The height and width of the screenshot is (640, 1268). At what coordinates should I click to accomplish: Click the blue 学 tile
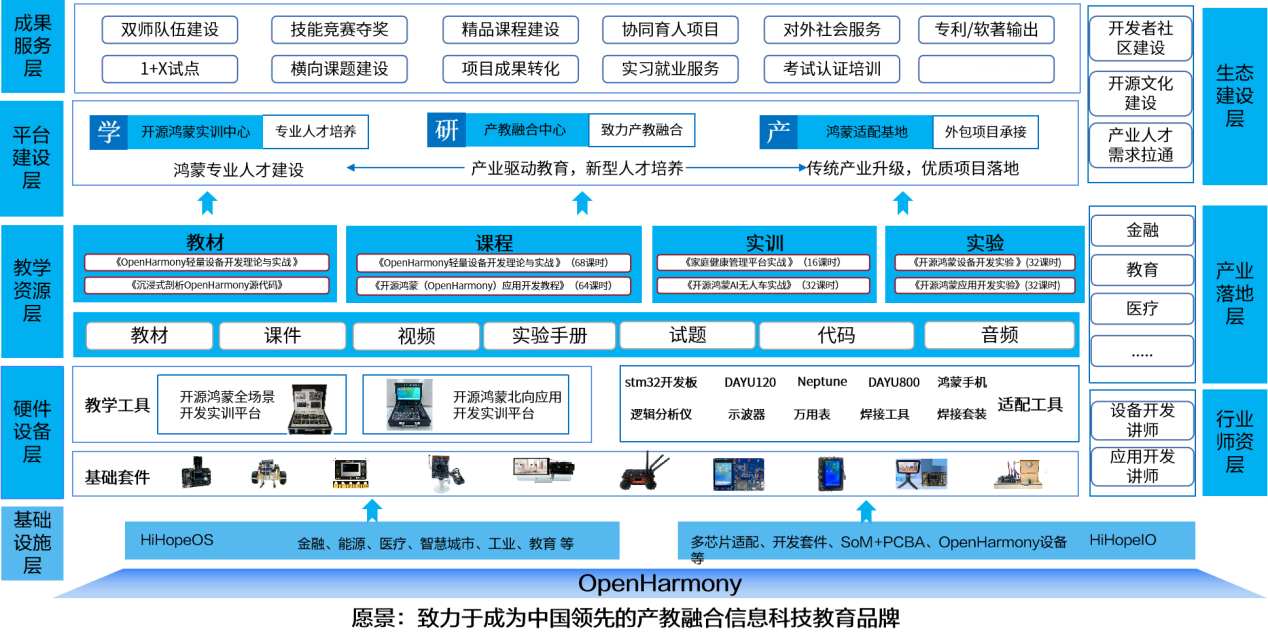click(108, 132)
